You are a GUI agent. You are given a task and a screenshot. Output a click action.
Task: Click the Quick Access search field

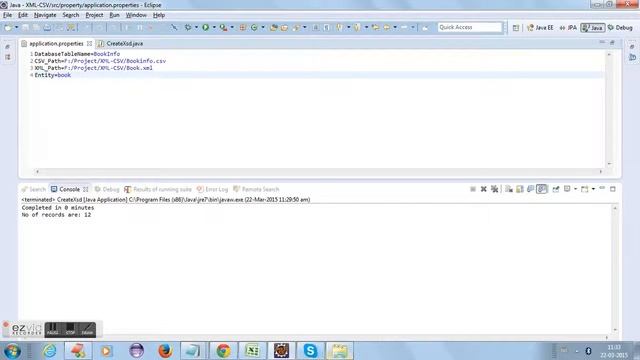[x=469, y=27]
